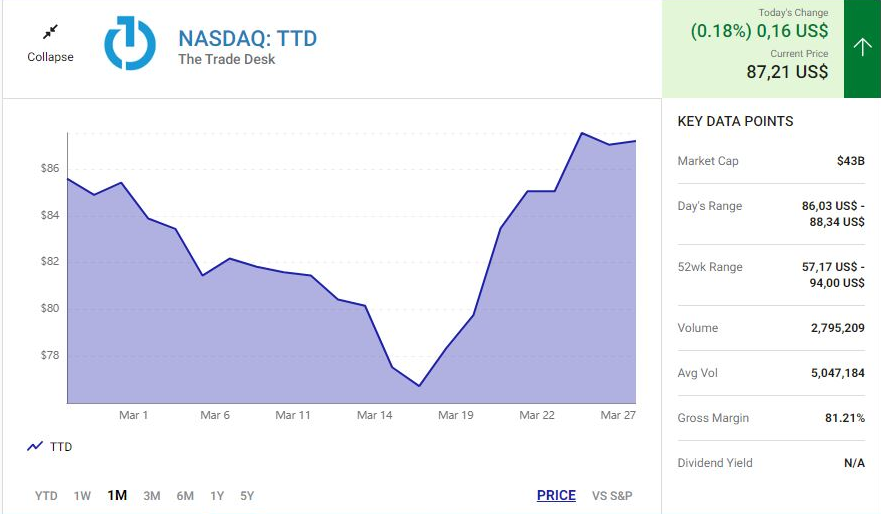Screen dimensions: 881x514
Task: Click the Market Cap $43B value
Action: tap(851, 161)
